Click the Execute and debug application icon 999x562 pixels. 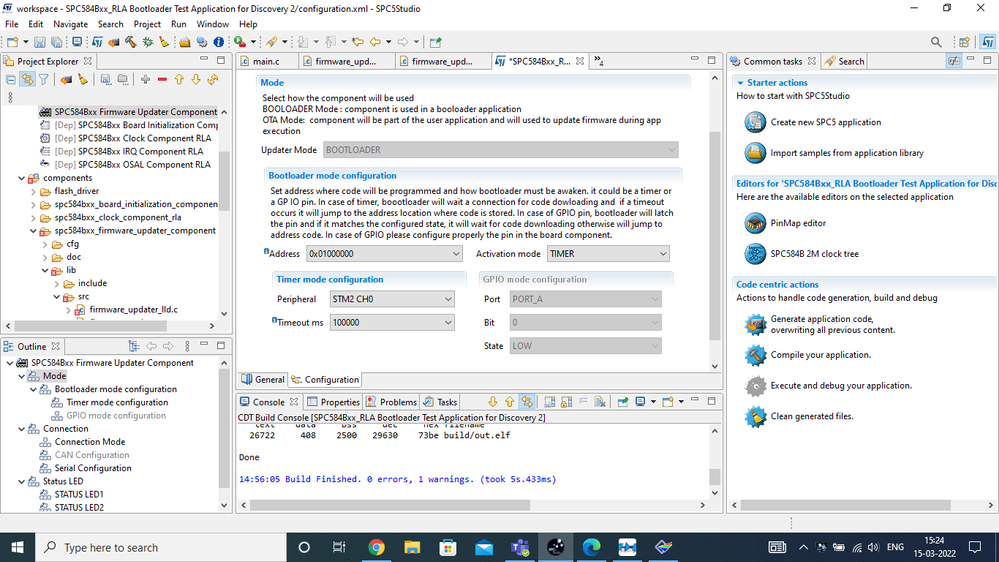point(755,385)
